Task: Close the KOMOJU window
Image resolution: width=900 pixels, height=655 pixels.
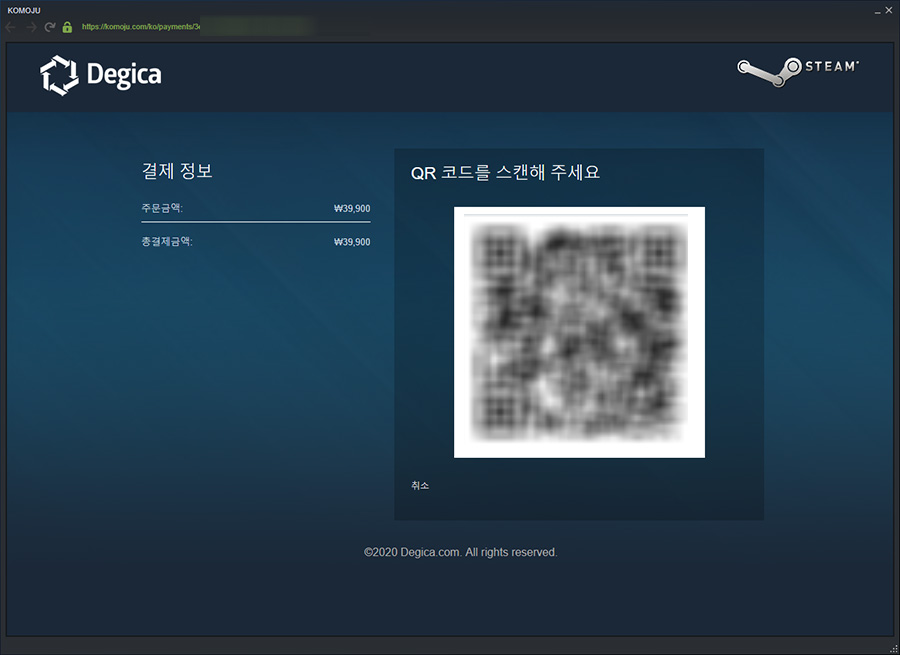Action: [889, 10]
